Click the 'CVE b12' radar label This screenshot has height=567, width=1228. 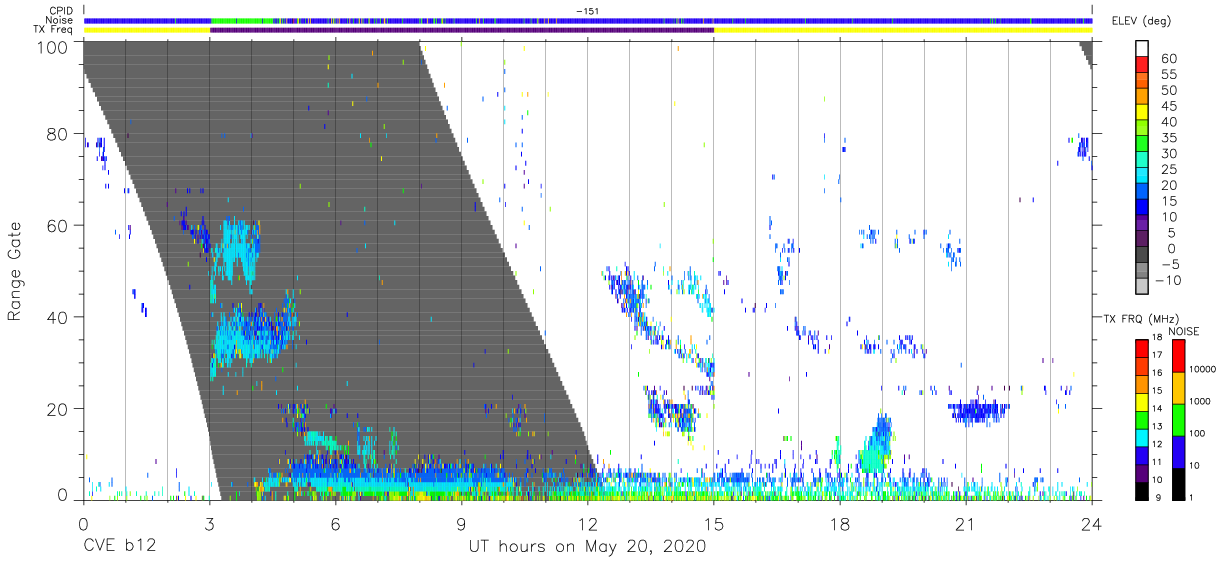coord(119,547)
